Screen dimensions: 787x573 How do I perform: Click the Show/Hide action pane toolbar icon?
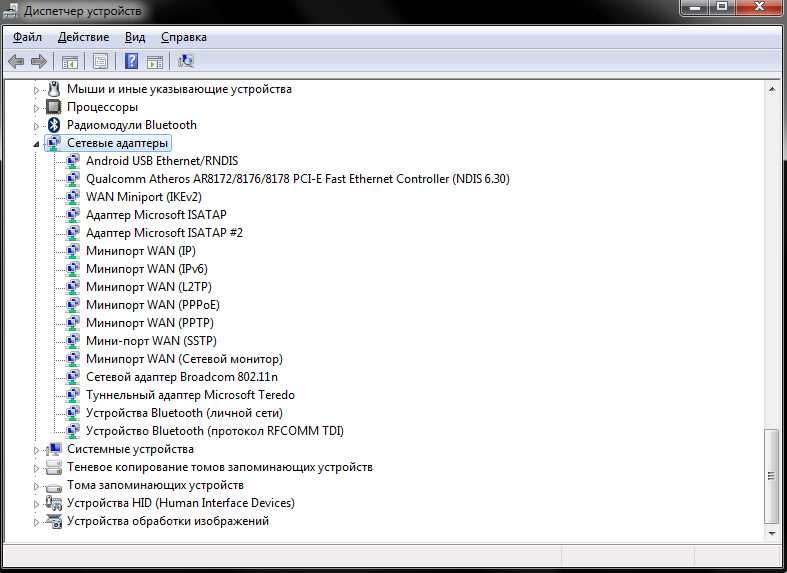point(155,62)
